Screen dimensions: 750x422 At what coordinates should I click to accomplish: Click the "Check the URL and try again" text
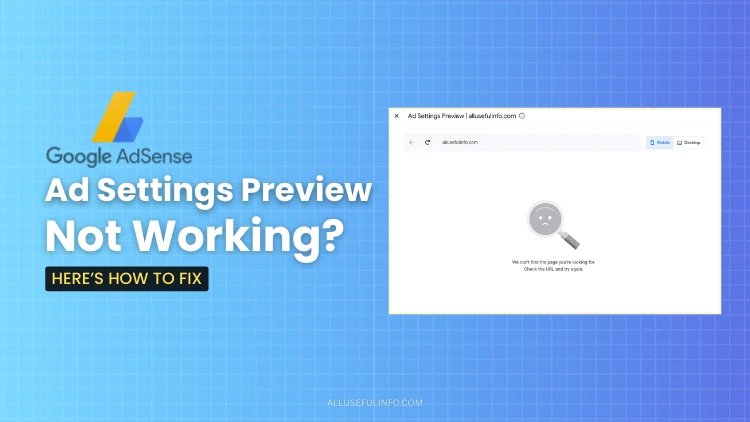pyautogui.click(x=553, y=269)
